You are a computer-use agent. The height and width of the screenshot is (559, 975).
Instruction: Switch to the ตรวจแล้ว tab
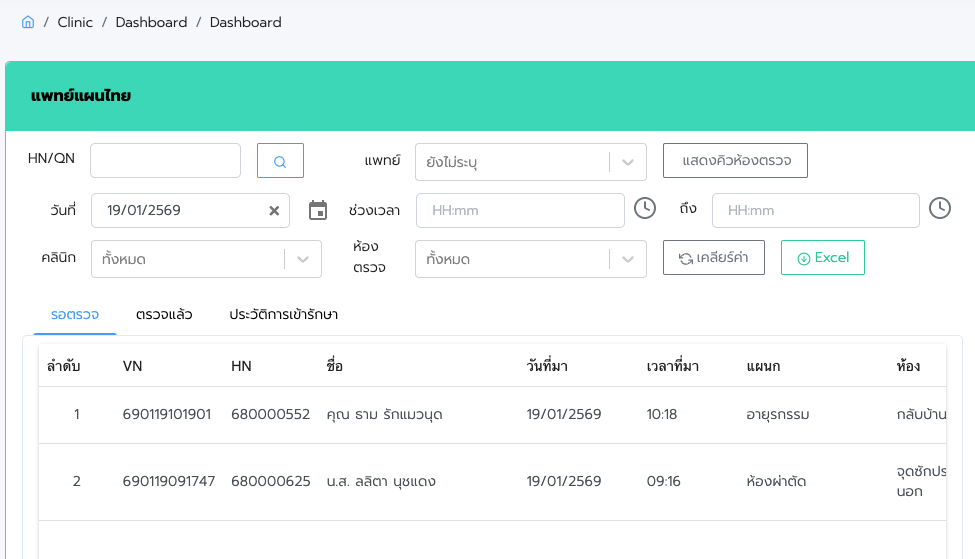(x=164, y=314)
